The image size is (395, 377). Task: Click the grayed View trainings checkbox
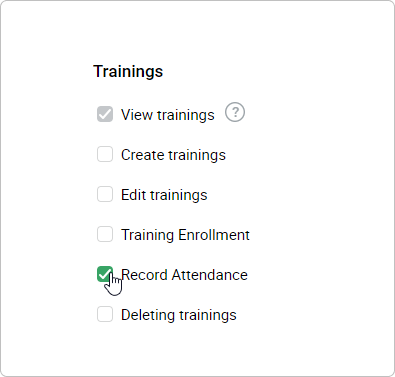(105, 114)
